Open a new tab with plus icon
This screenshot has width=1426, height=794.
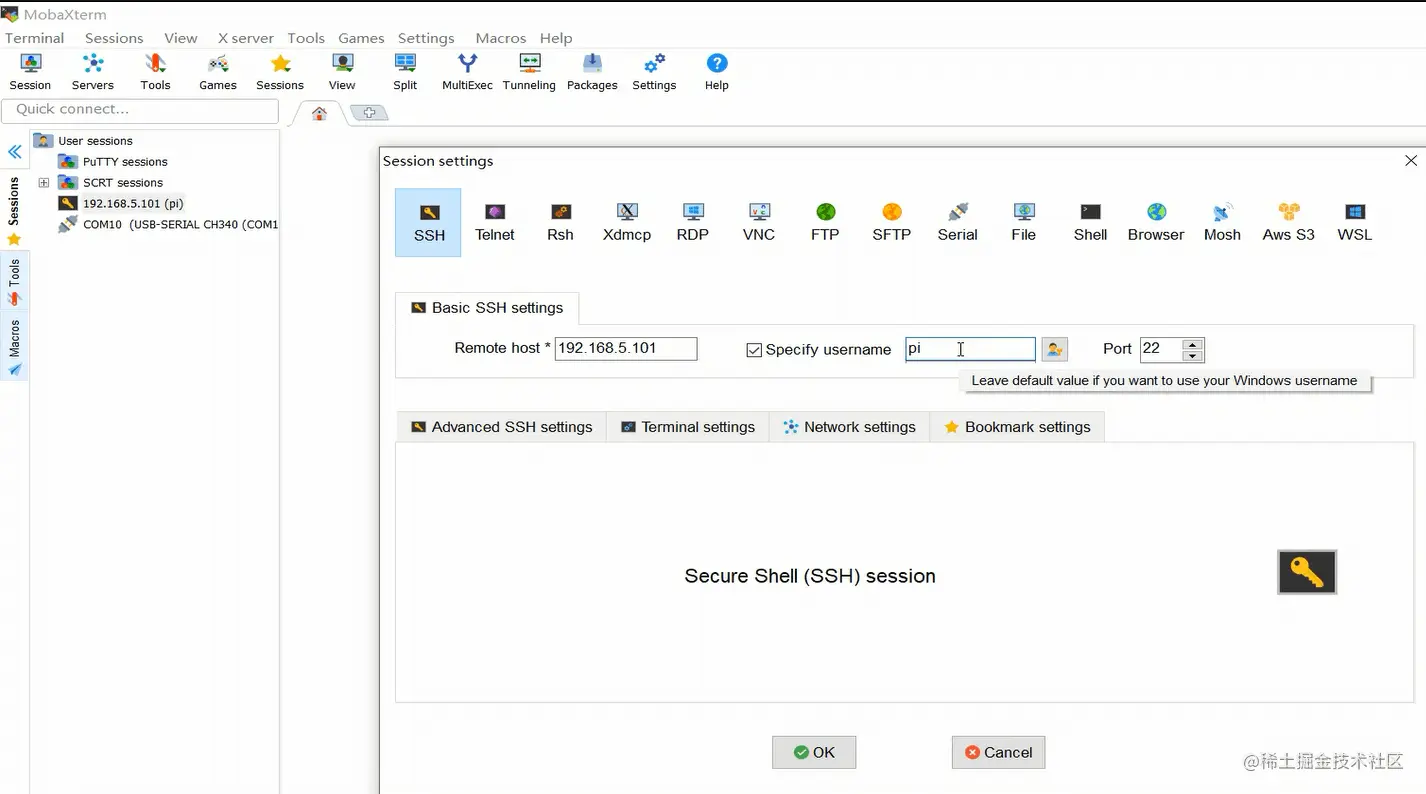pos(369,113)
